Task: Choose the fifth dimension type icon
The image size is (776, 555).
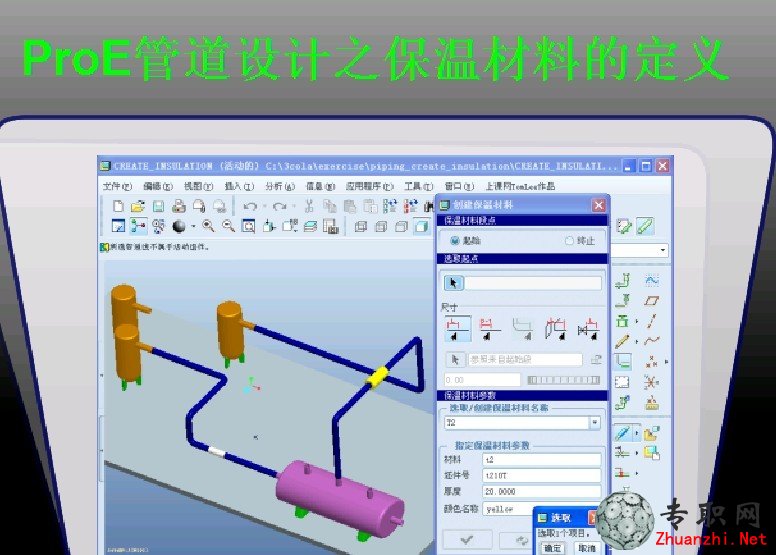Action: pyautogui.click(x=588, y=328)
